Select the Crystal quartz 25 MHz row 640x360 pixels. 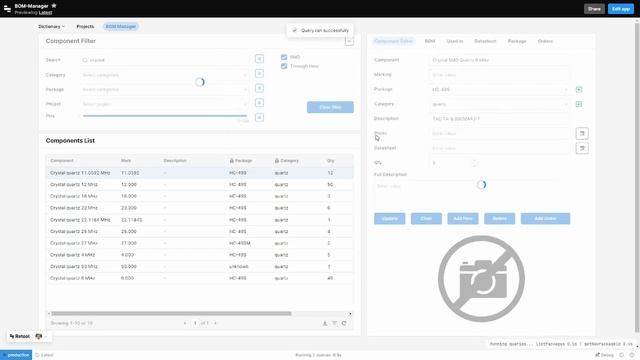pos(200,231)
